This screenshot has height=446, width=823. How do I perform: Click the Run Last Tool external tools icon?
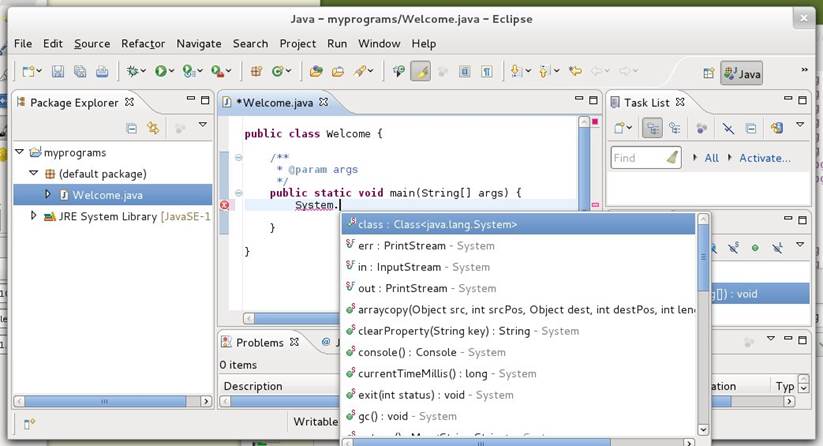pyautogui.click(x=217, y=71)
